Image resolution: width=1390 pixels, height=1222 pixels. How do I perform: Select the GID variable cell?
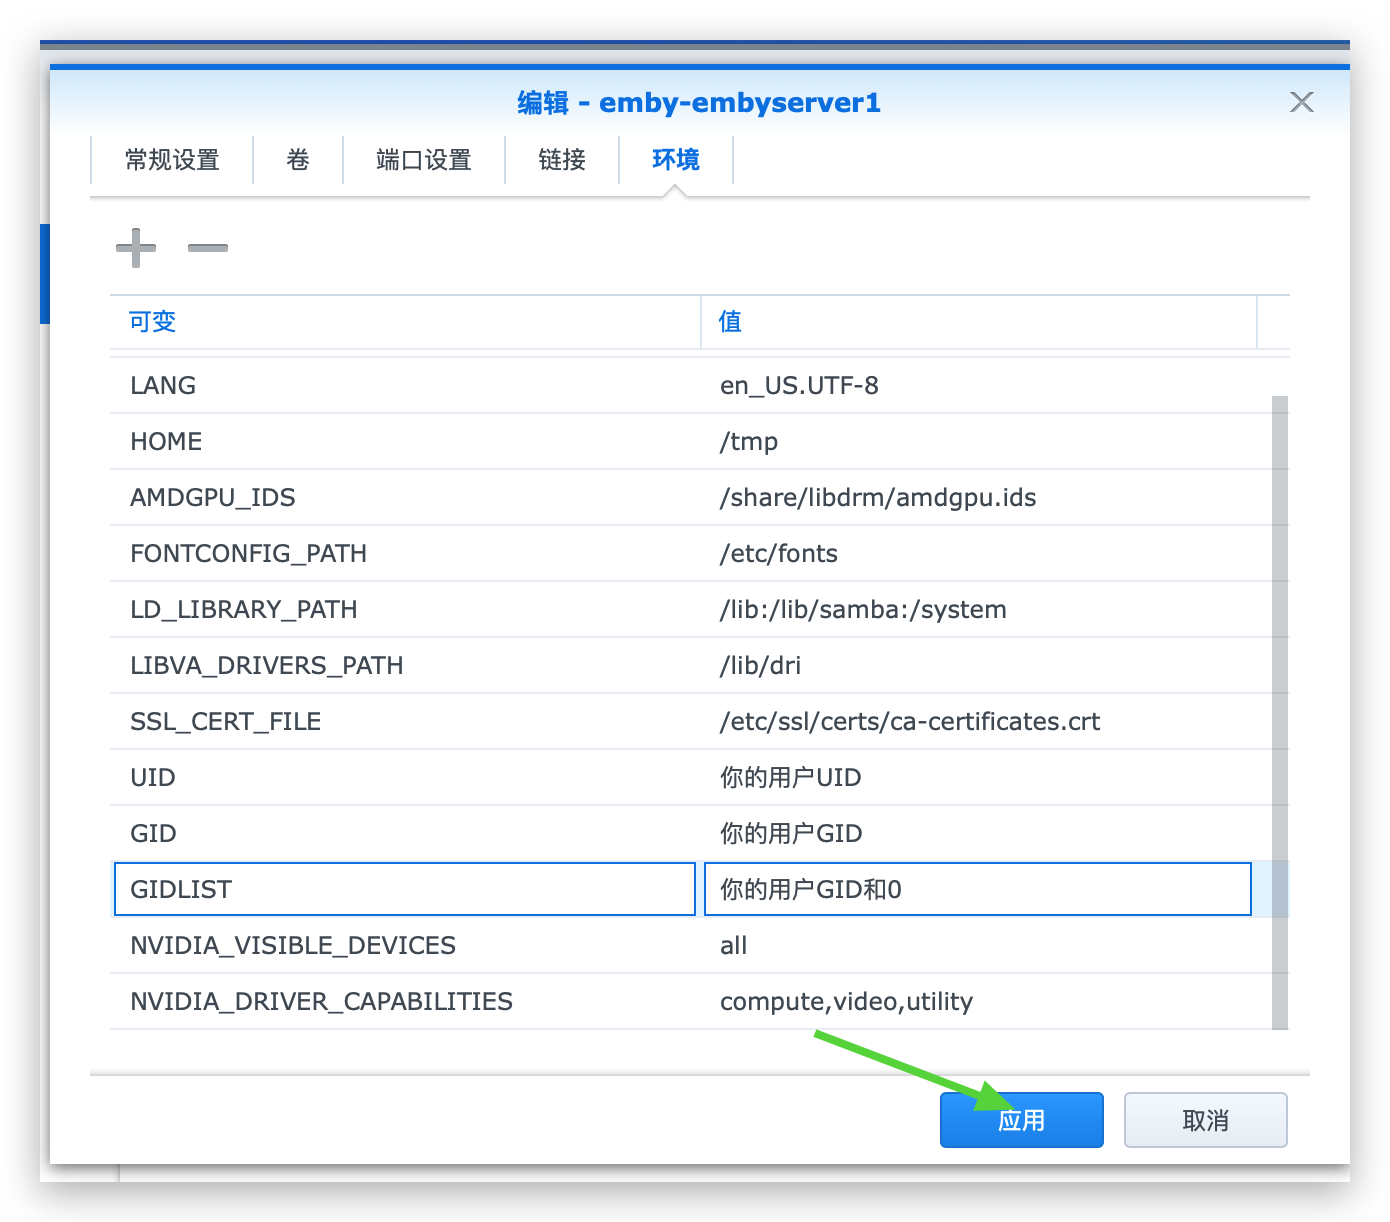click(405, 834)
